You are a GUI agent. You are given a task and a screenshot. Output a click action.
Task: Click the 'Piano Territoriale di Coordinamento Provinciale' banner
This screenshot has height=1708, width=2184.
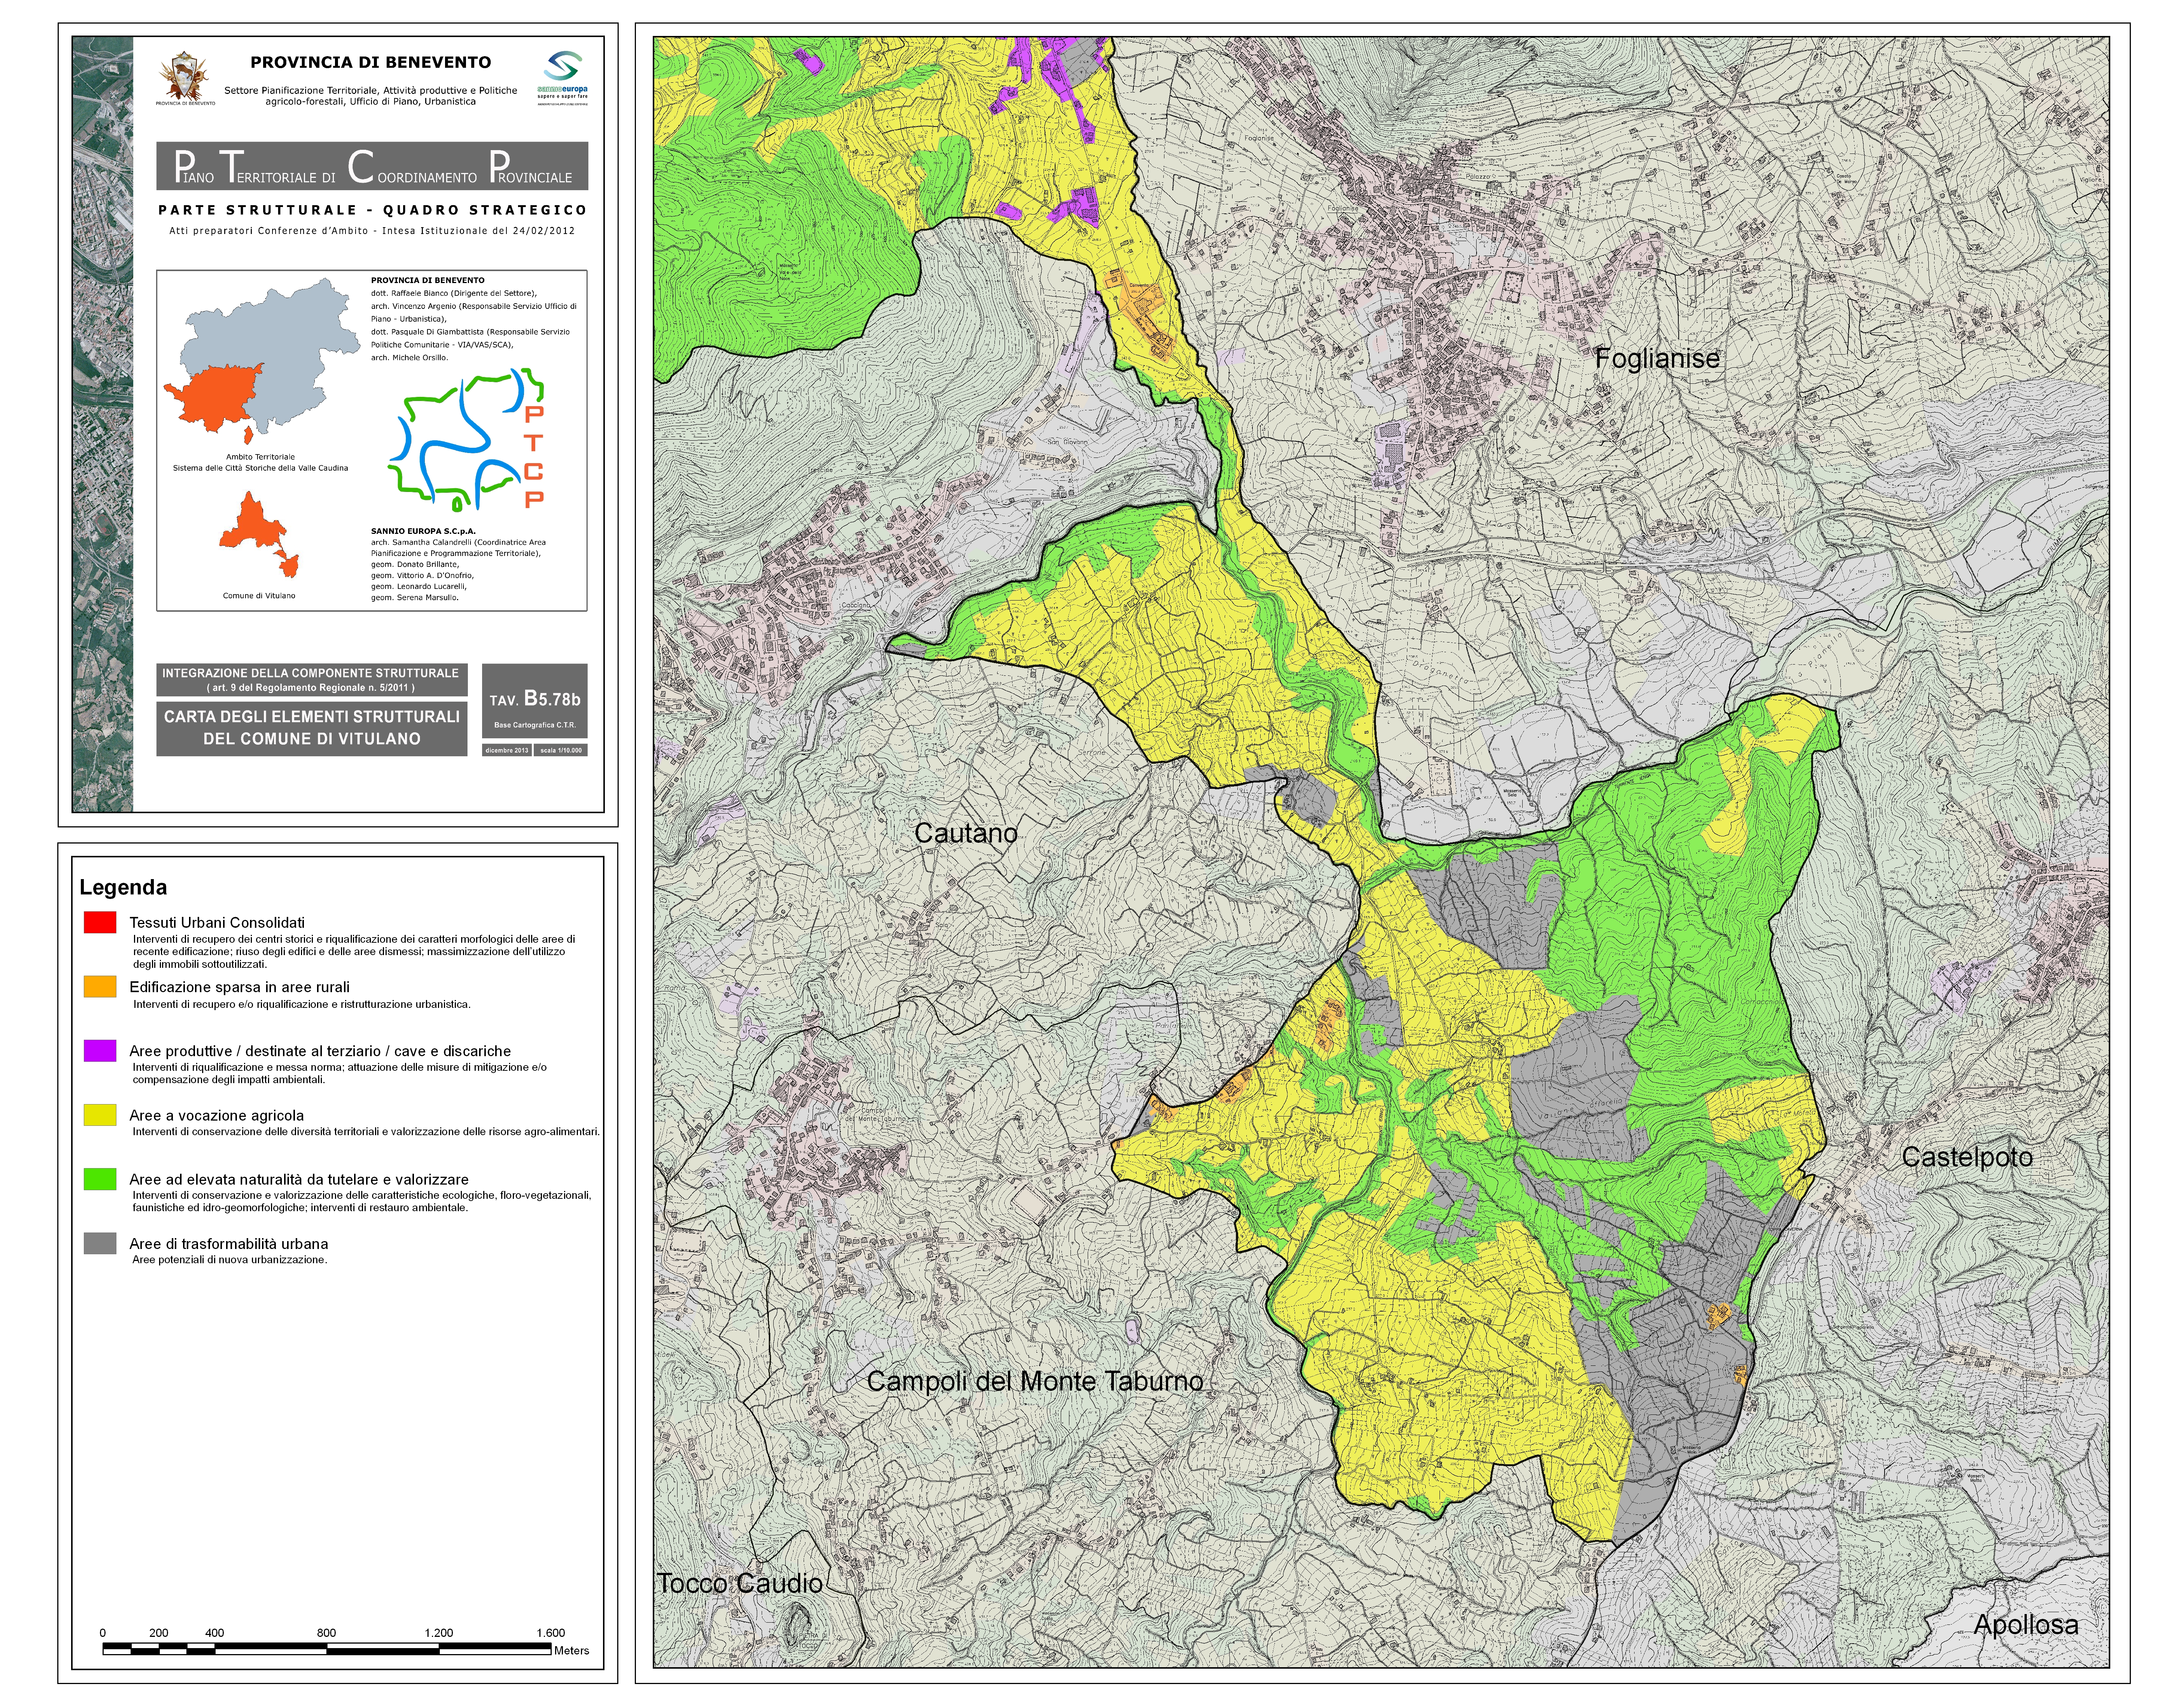pos(372,166)
